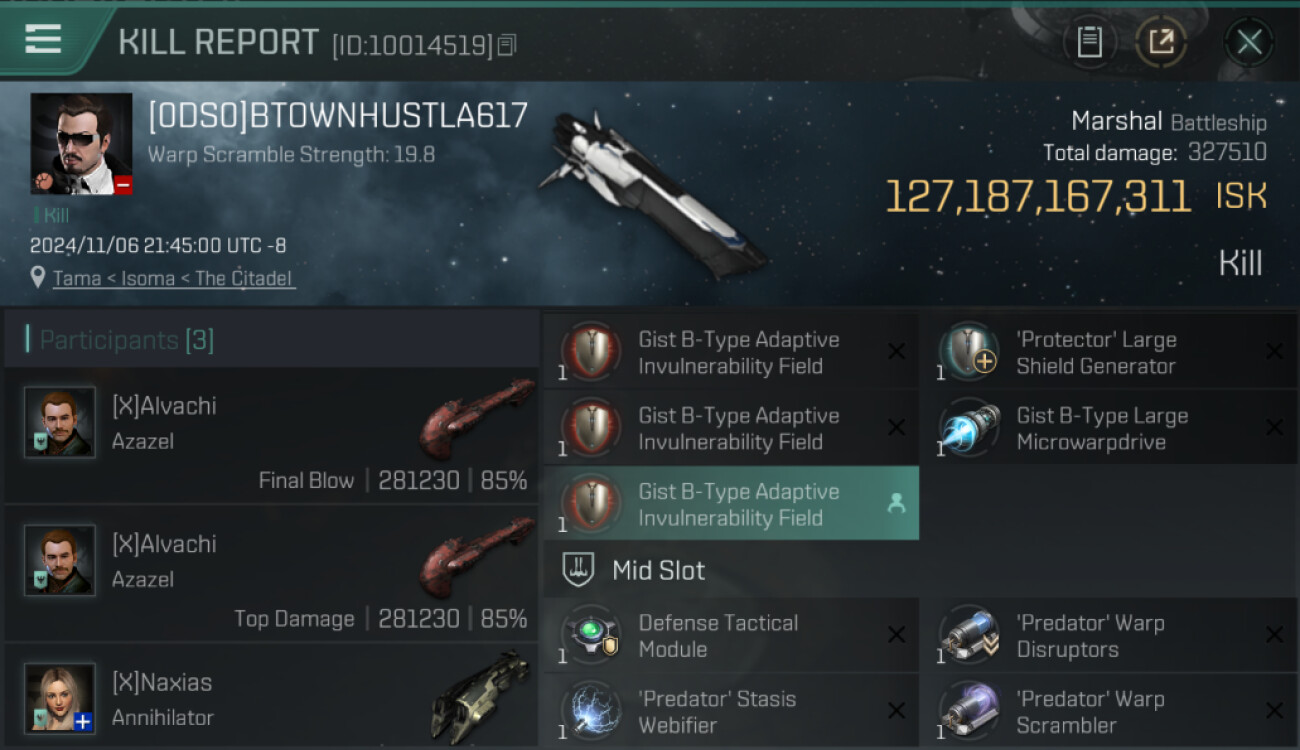Open Naxias pilot portrait
Screen dimensions: 1300x750
60,698
